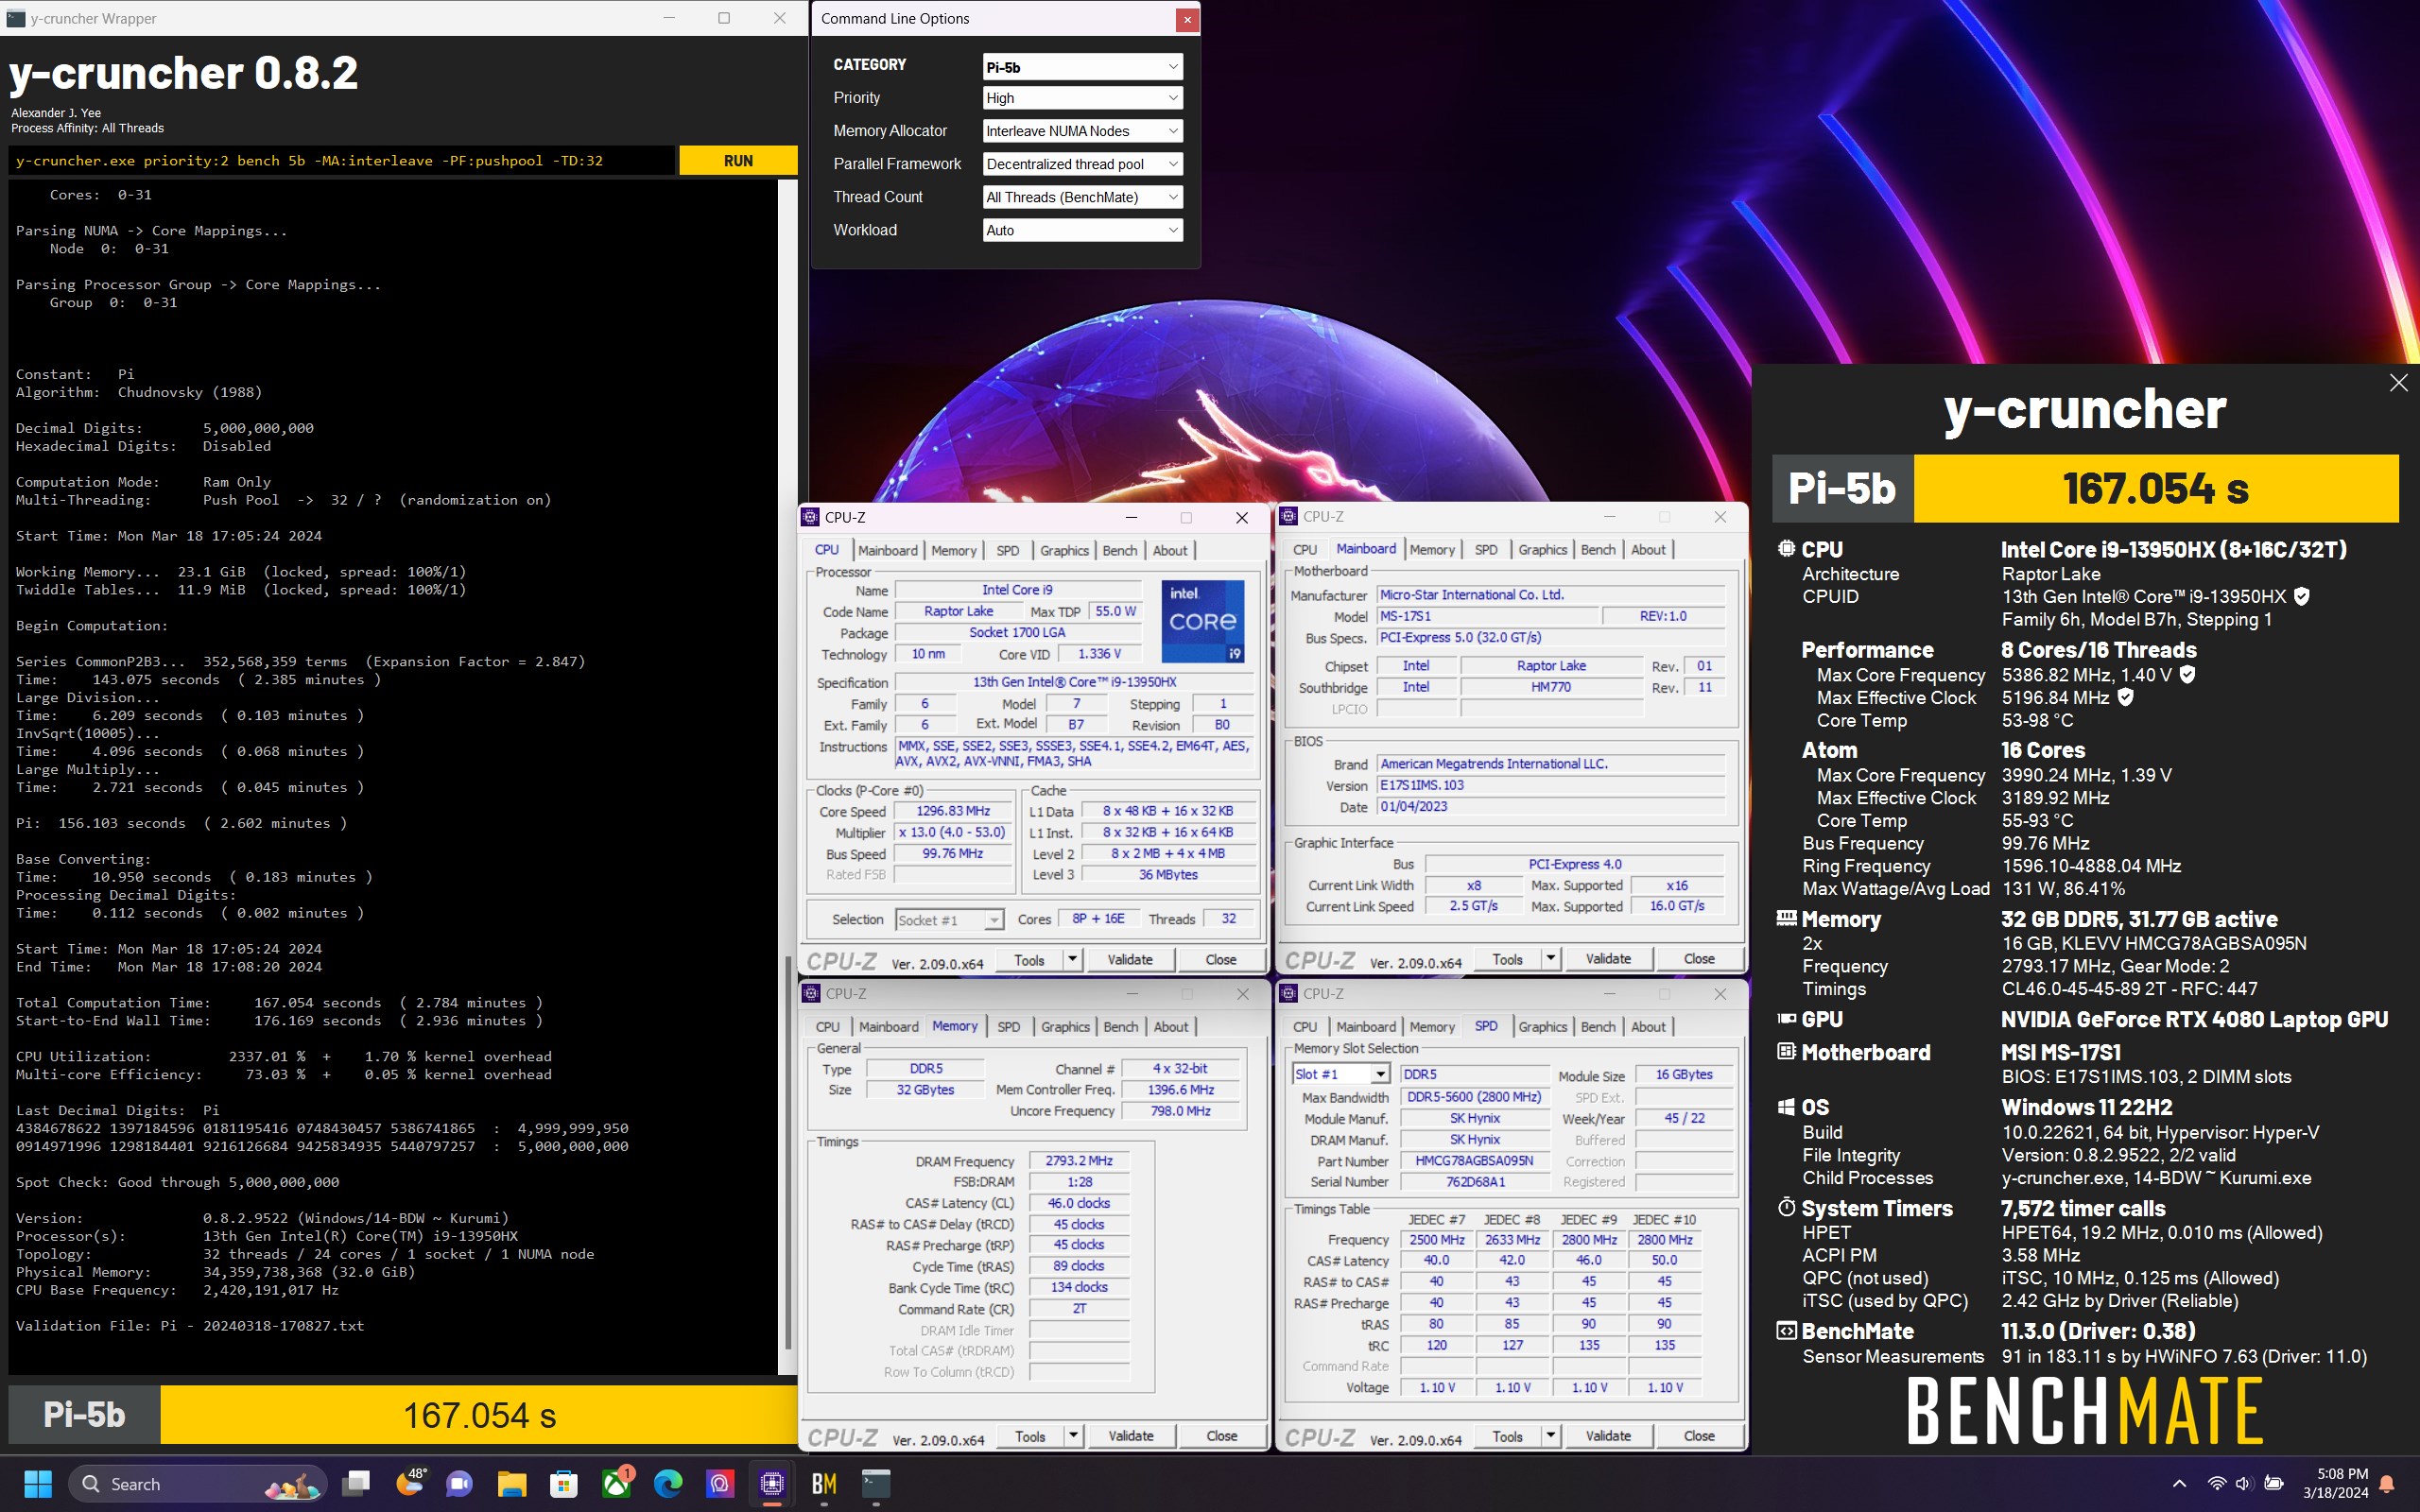
Task: Open the weather widget showing 48°
Action: pos(410,1484)
